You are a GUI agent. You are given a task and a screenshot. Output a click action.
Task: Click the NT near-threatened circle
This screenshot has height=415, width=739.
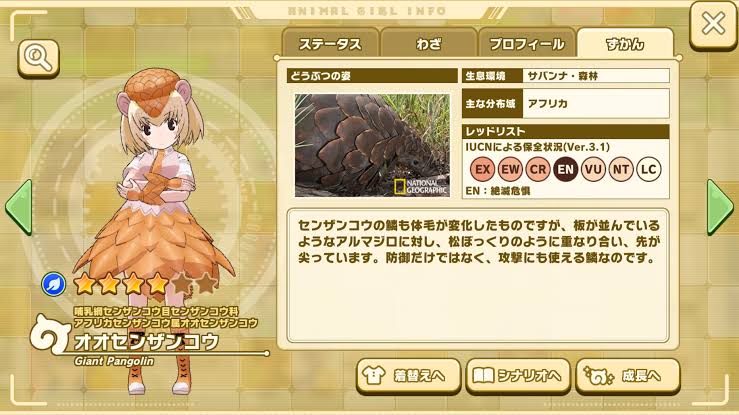621,169
